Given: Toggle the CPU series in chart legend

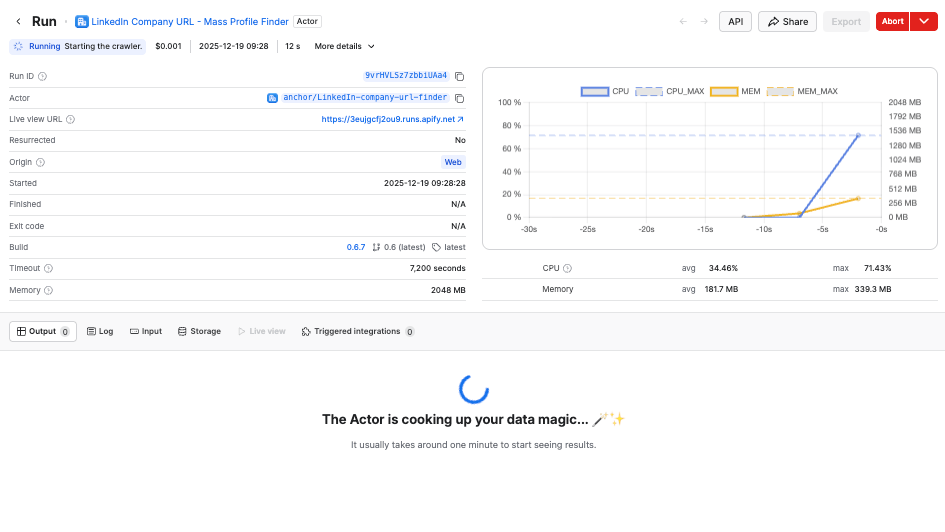Looking at the screenshot, I should click(605, 91).
